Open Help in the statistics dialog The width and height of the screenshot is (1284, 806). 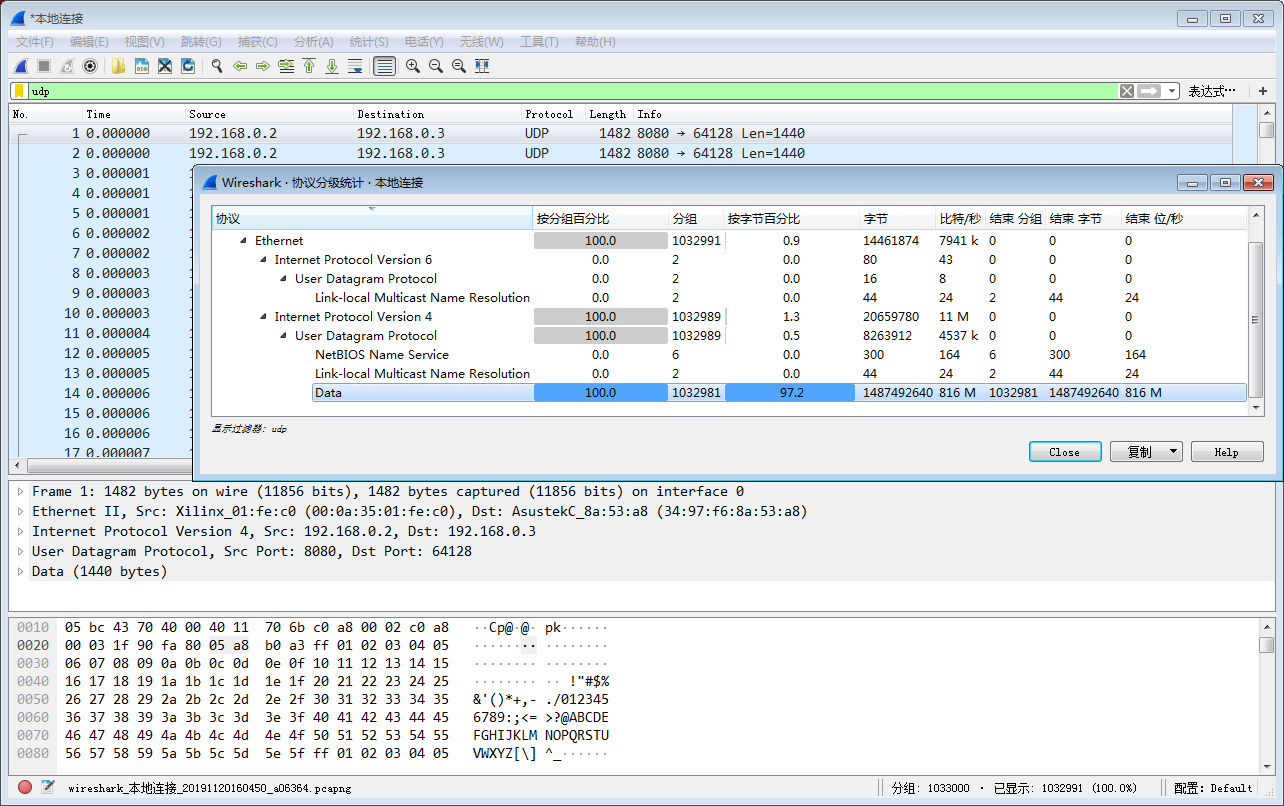pos(1227,452)
